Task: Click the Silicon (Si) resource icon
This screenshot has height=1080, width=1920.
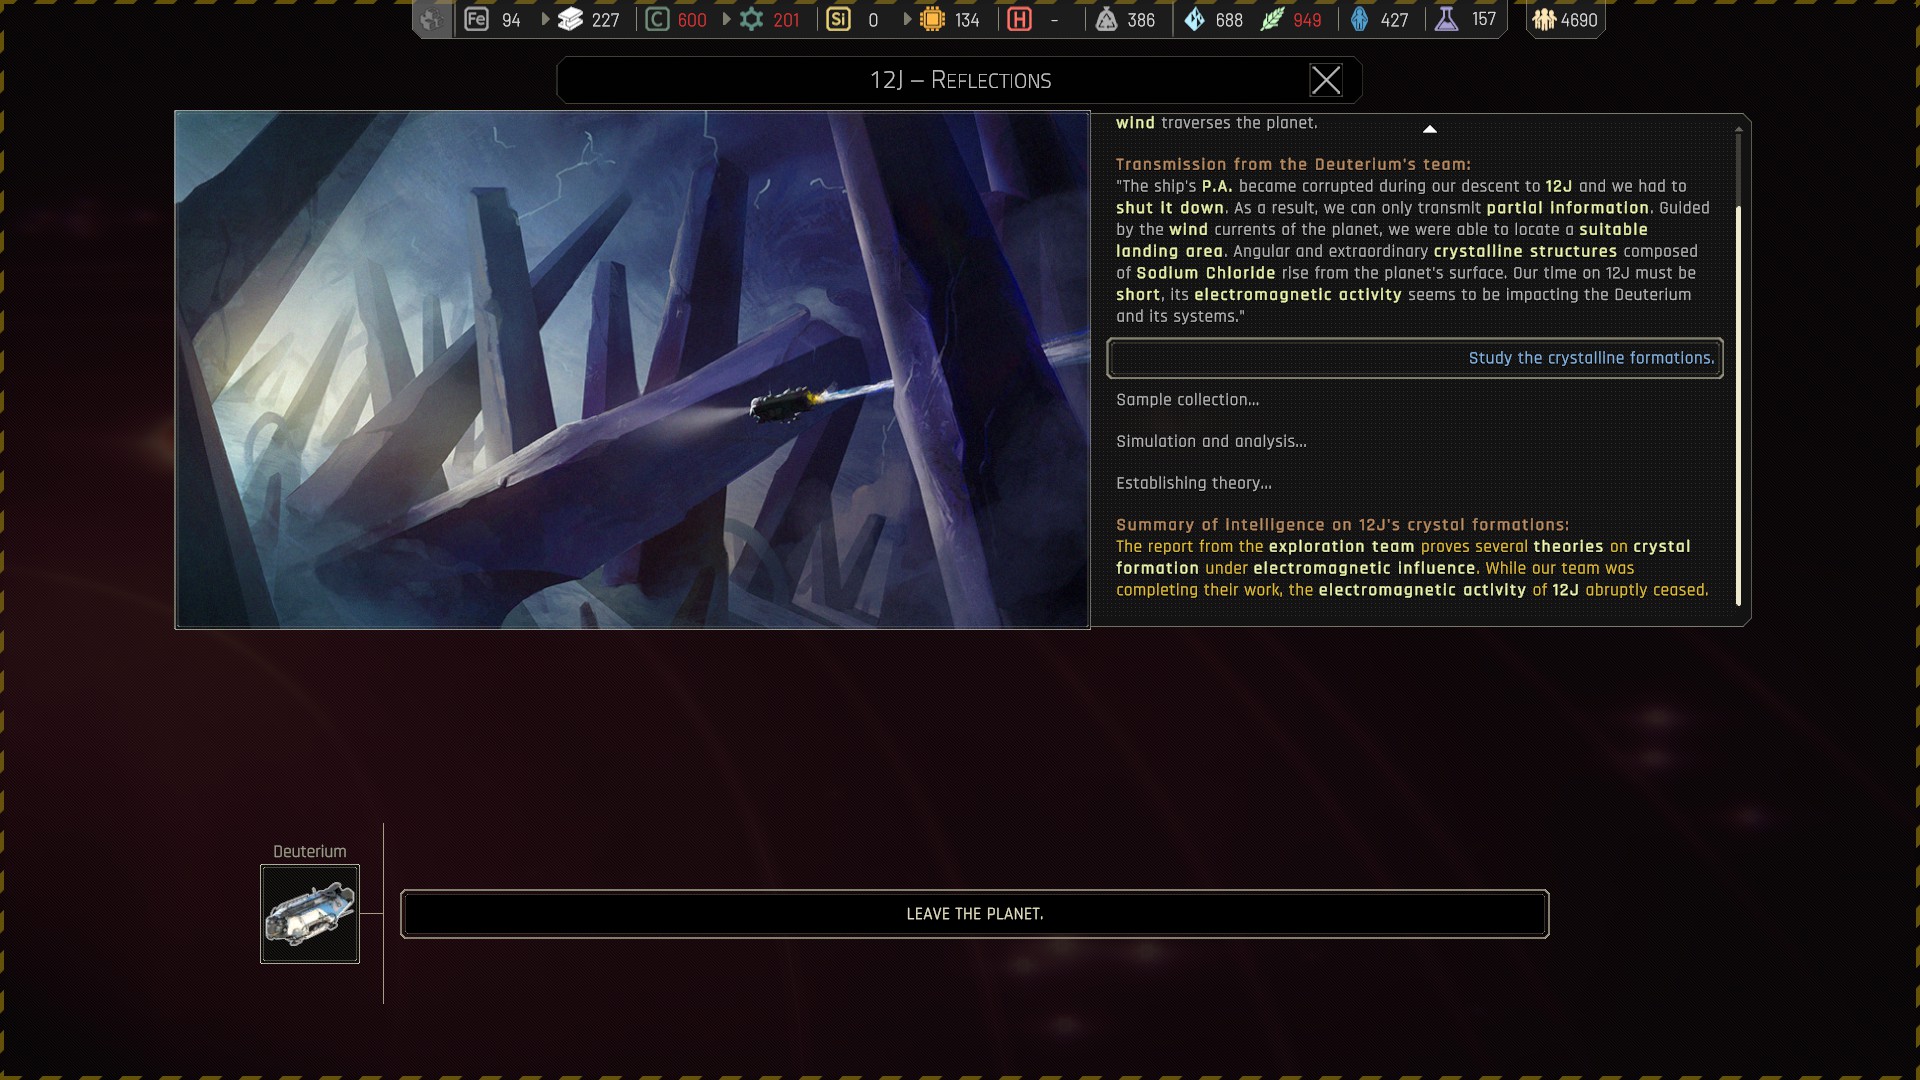Action: (x=839, y=19)
